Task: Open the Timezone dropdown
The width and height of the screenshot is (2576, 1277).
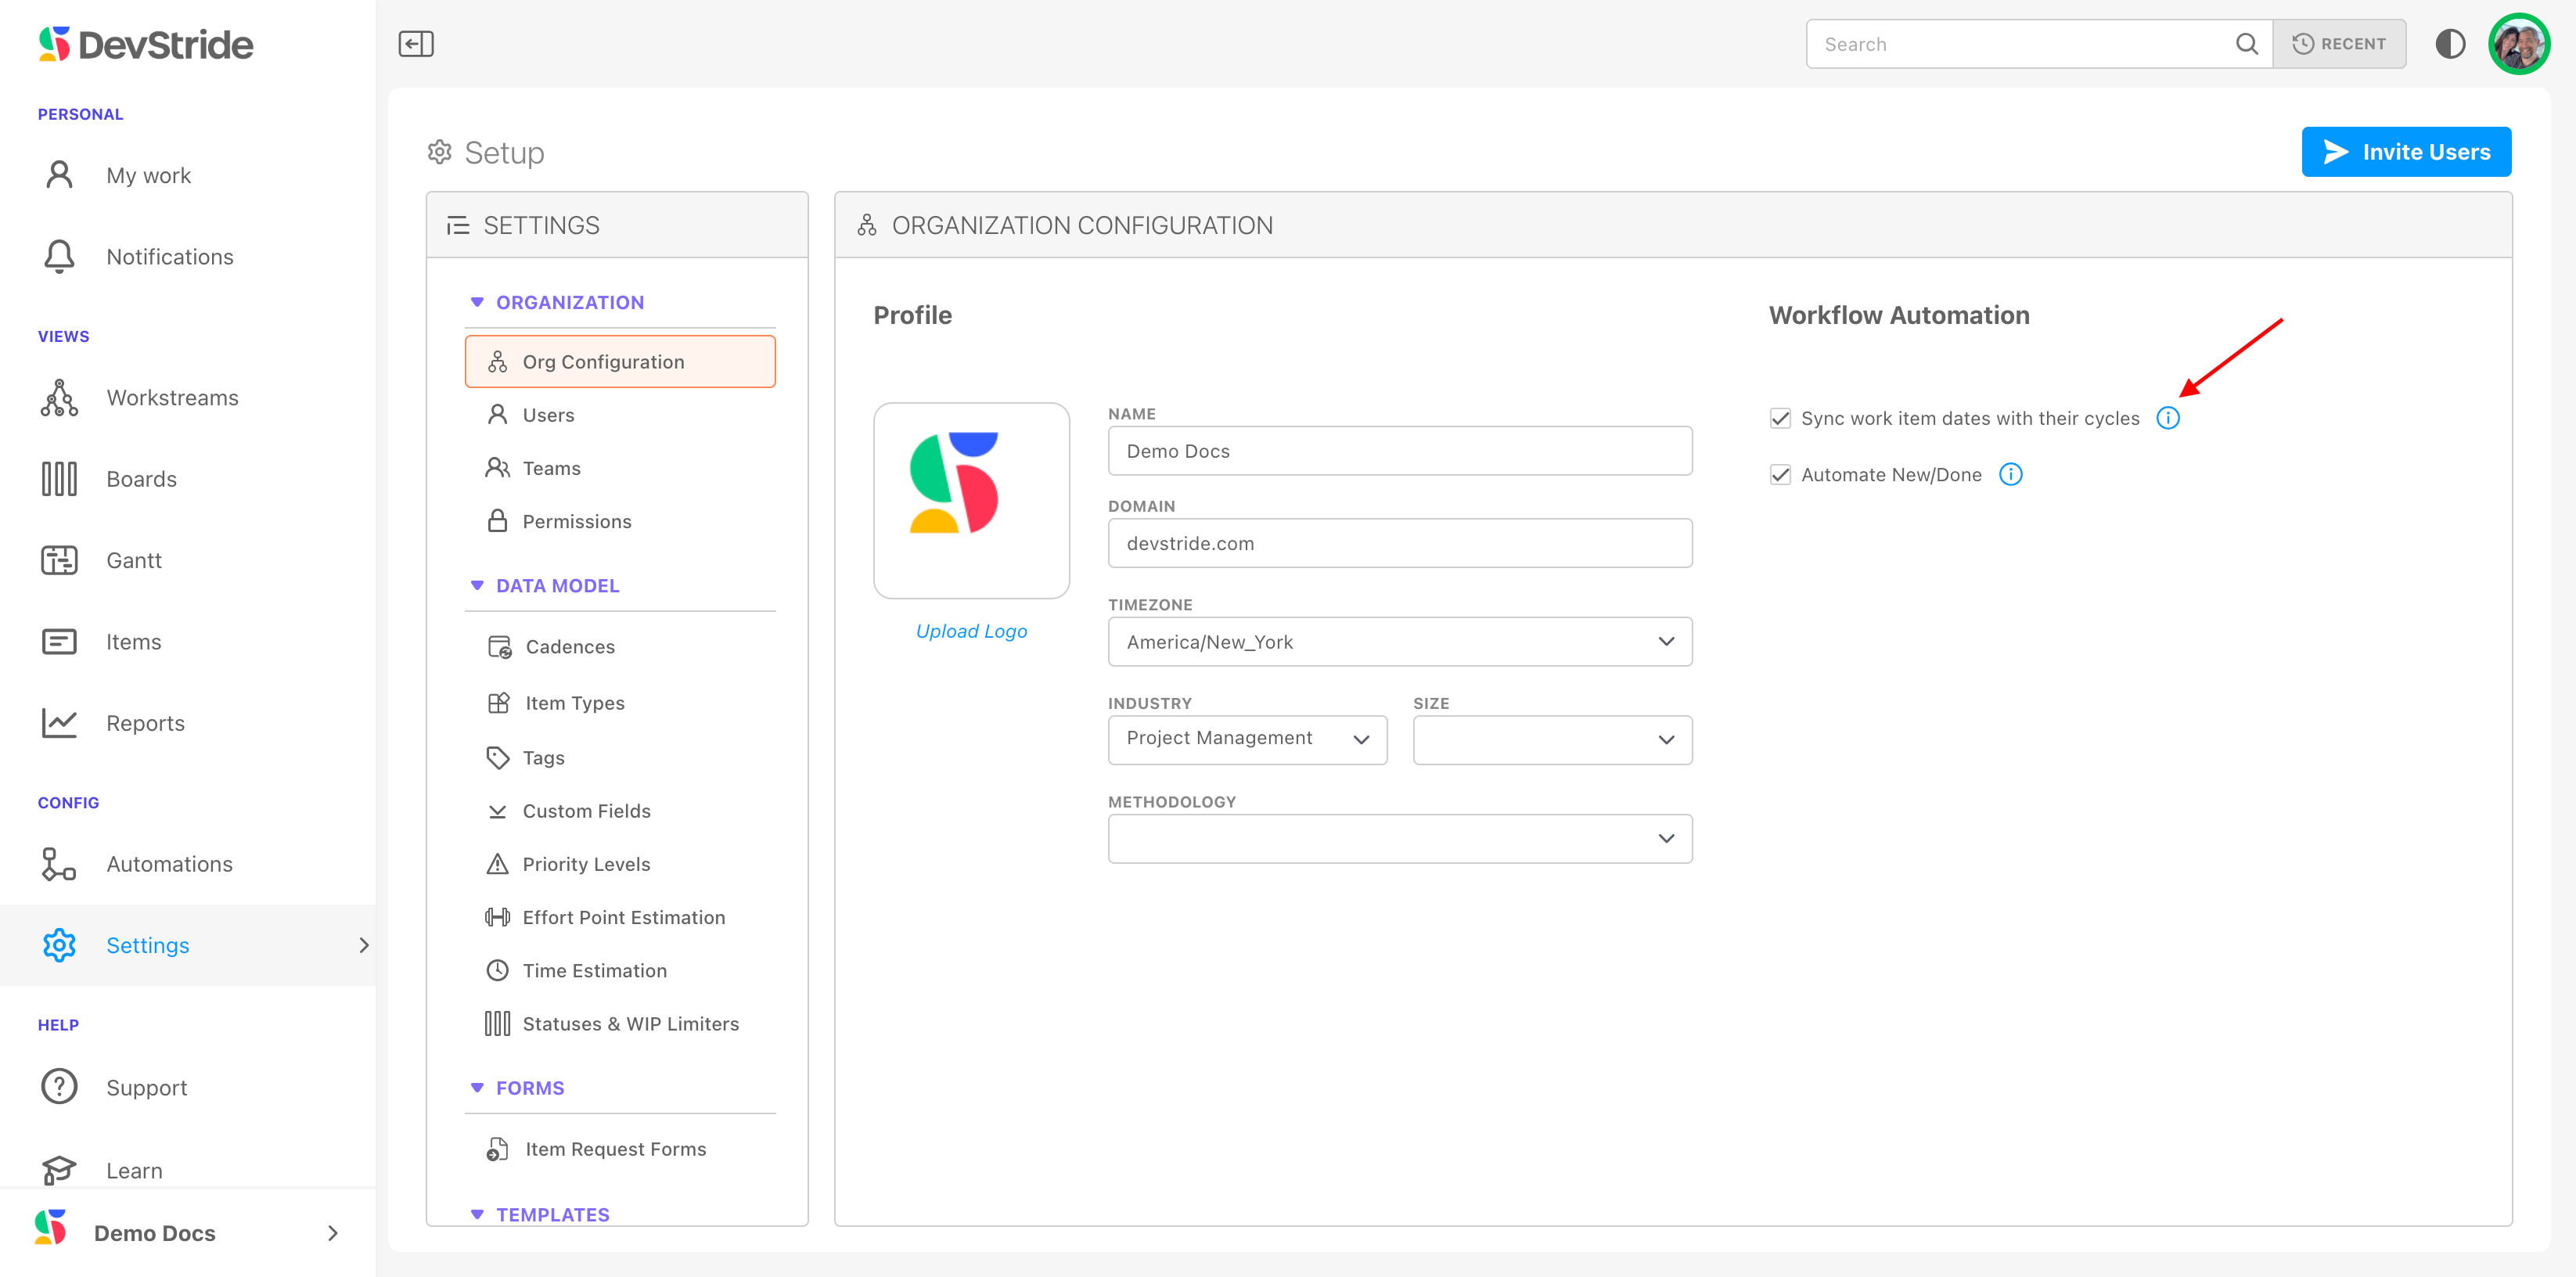Action: [1399, 642]
